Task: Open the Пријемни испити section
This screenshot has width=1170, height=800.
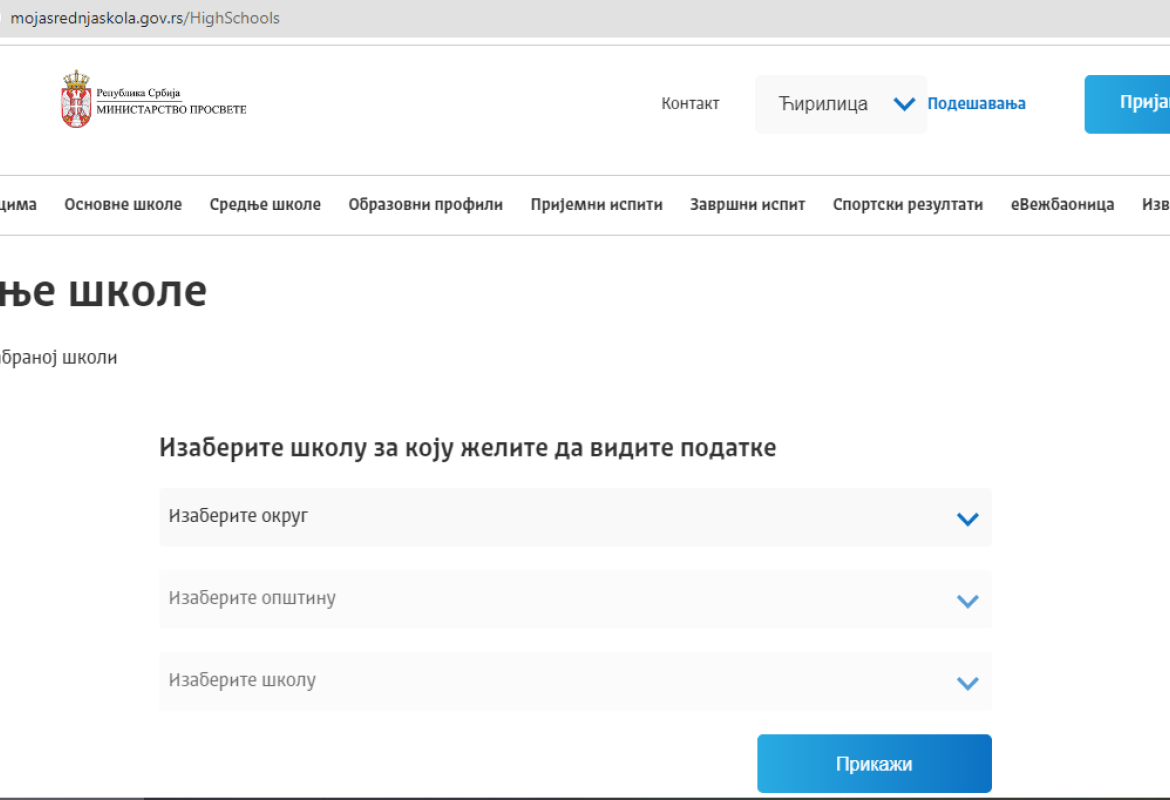Action: 596,204
